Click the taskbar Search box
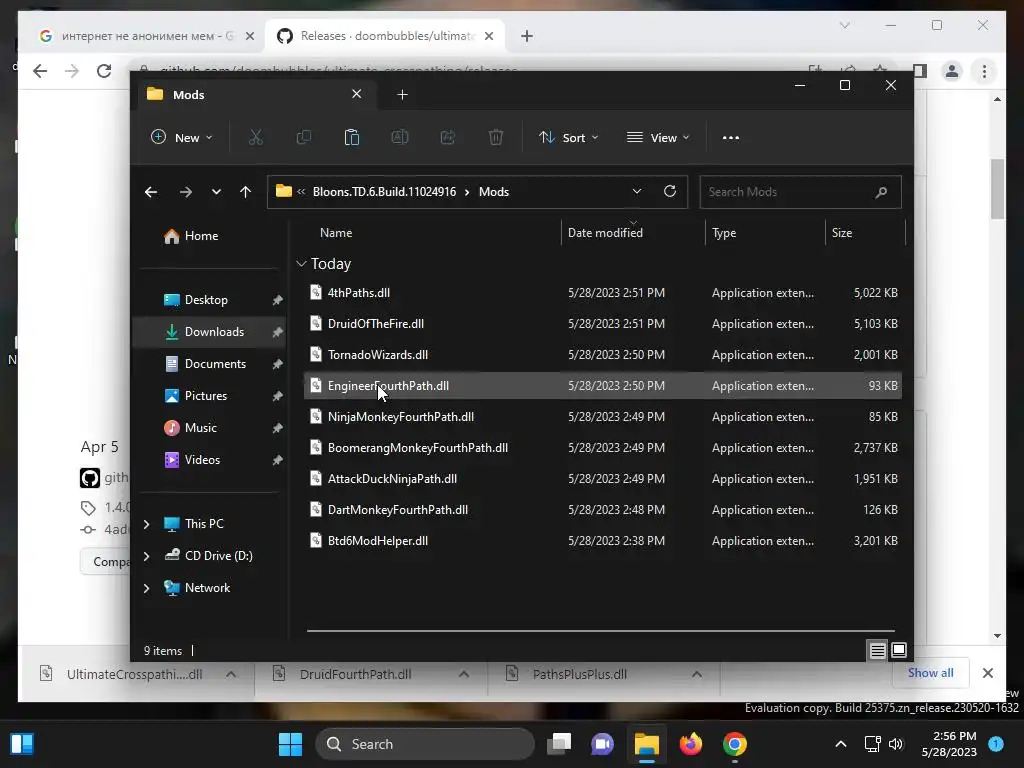 [x=425, y=744]
